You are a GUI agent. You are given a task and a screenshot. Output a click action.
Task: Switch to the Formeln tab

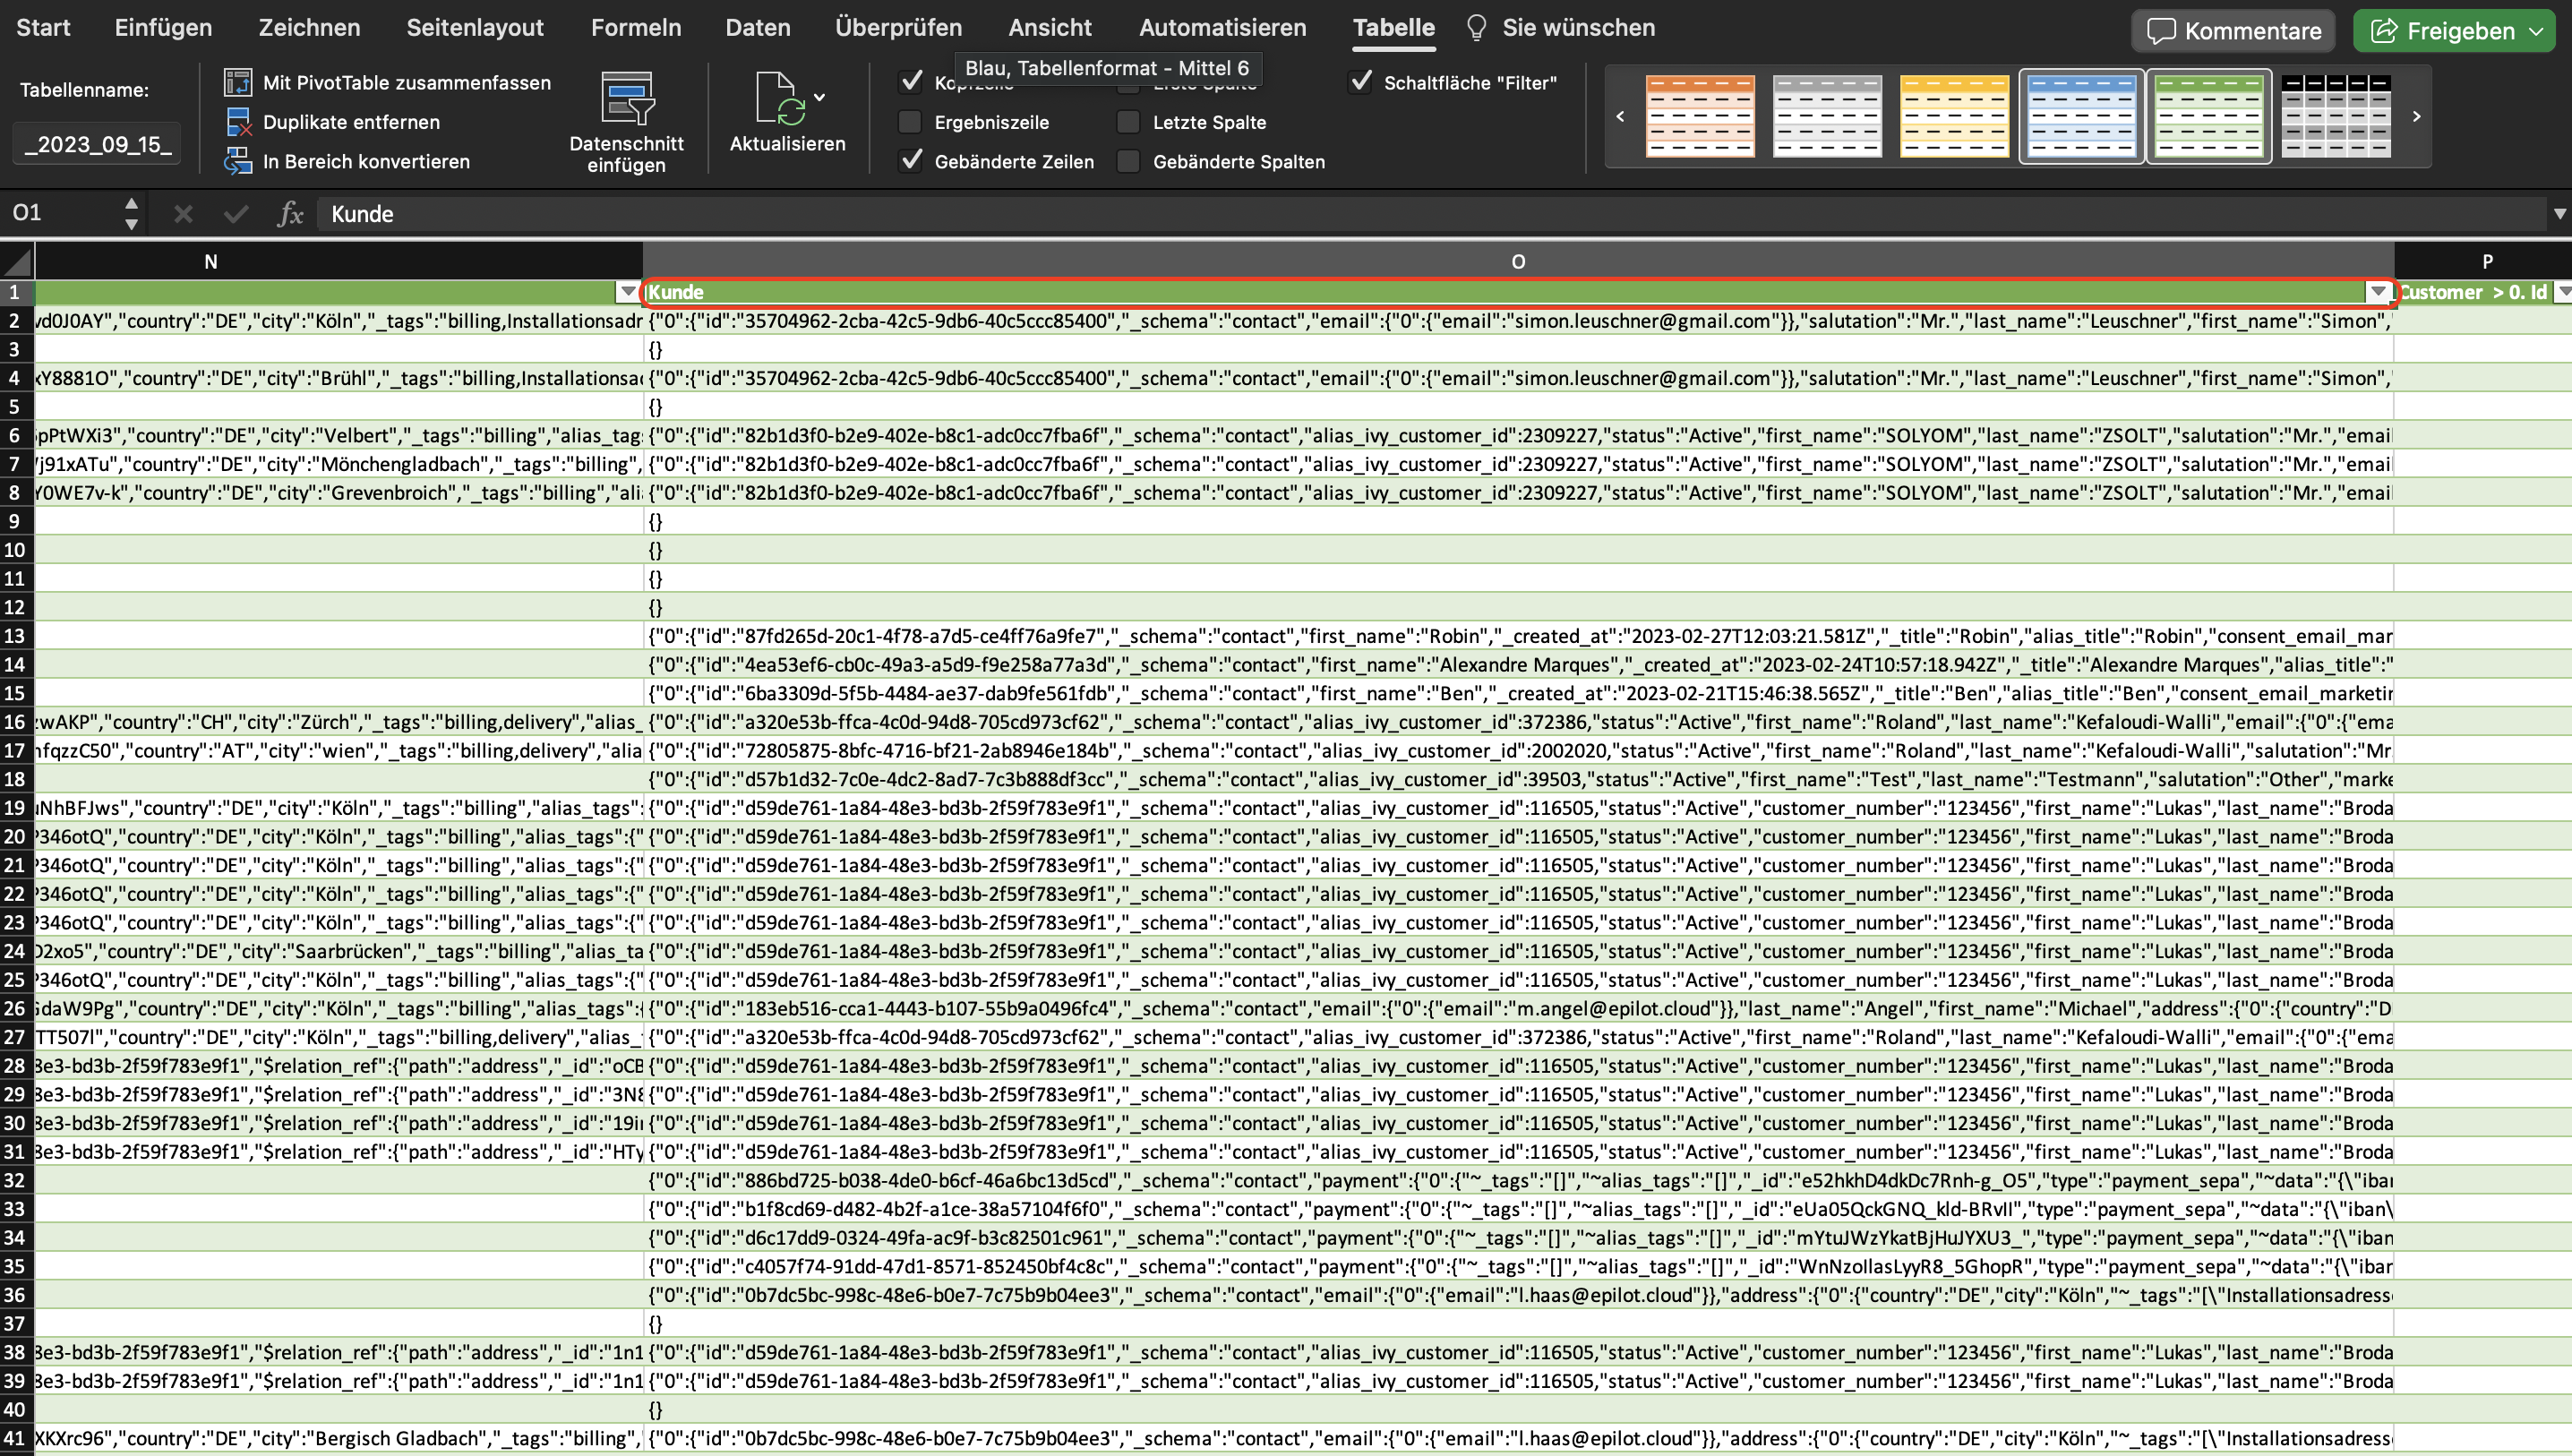[636, 28]
